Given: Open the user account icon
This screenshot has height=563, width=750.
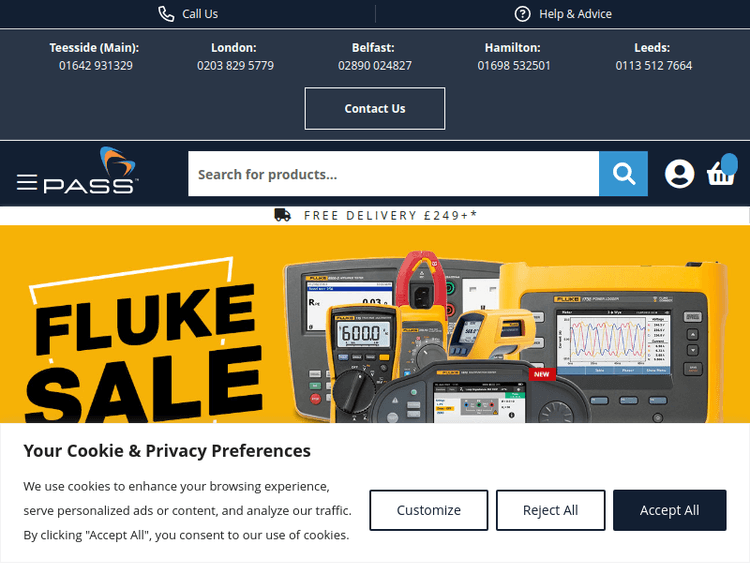Looking at the screenshot, I should tap(679, 174).
